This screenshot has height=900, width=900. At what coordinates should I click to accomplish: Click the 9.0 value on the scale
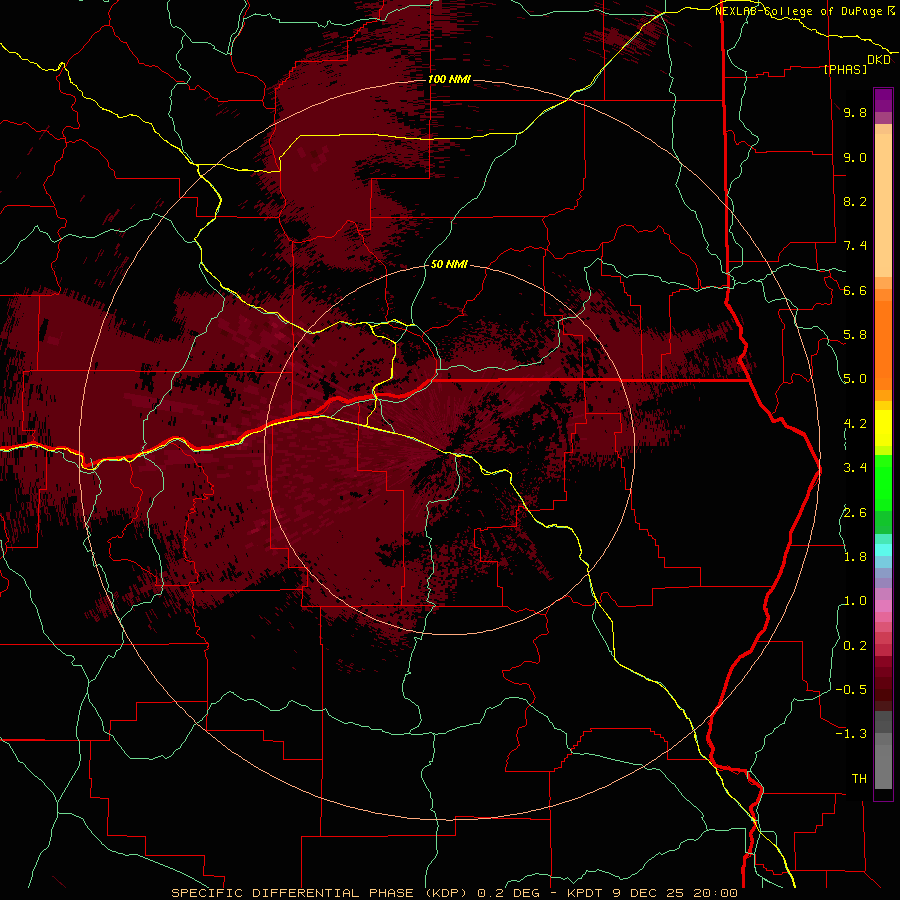pos(855,157)
